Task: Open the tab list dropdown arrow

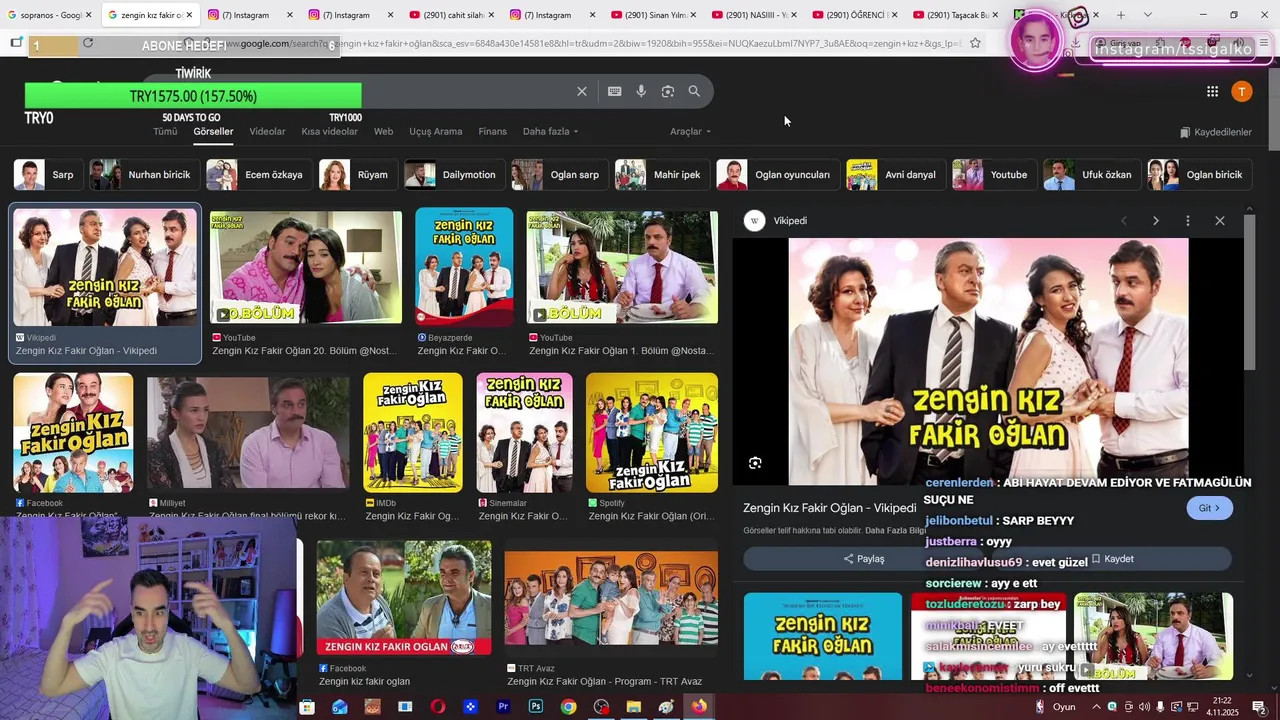Action: click(x=1147, y=15)
